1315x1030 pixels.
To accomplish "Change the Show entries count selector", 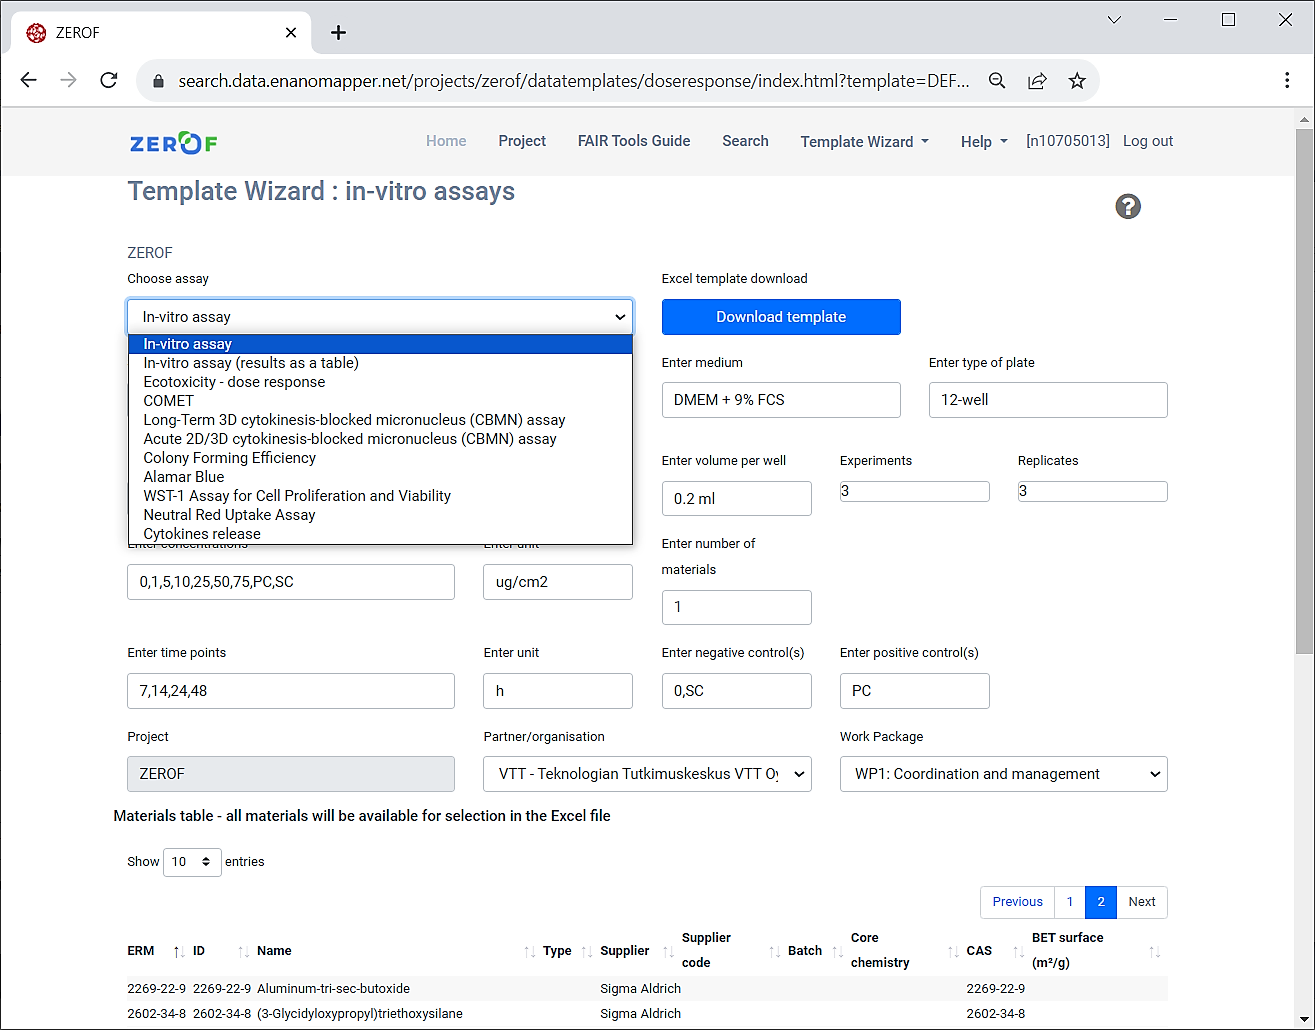I will [x=192, y=862].
